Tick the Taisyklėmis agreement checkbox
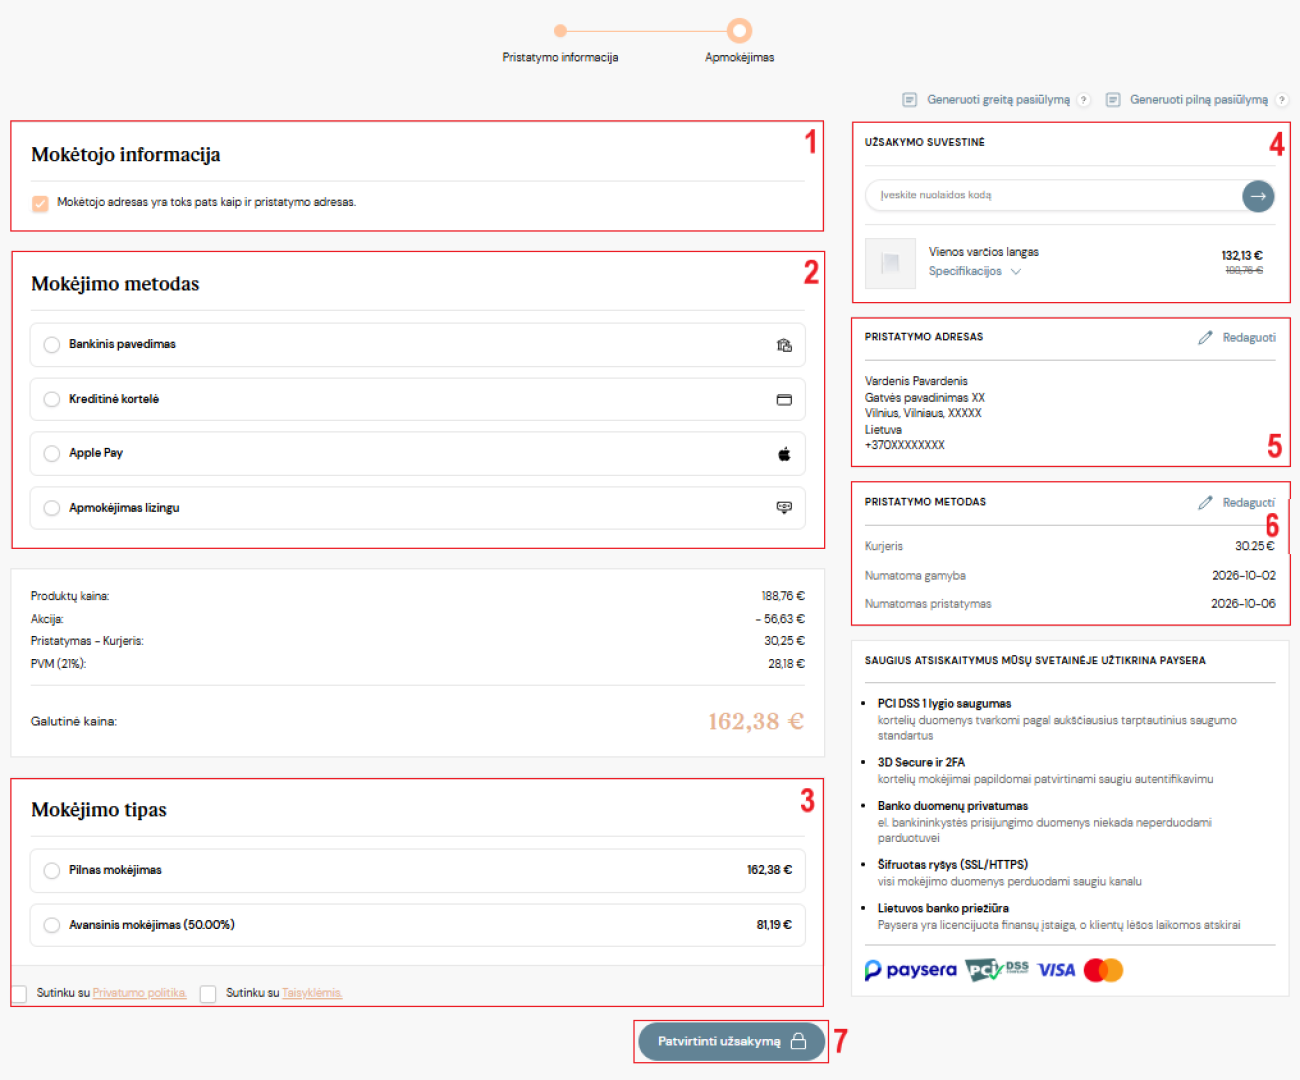This screenshot has width=1300, height=1080. [x=208, y=994]
